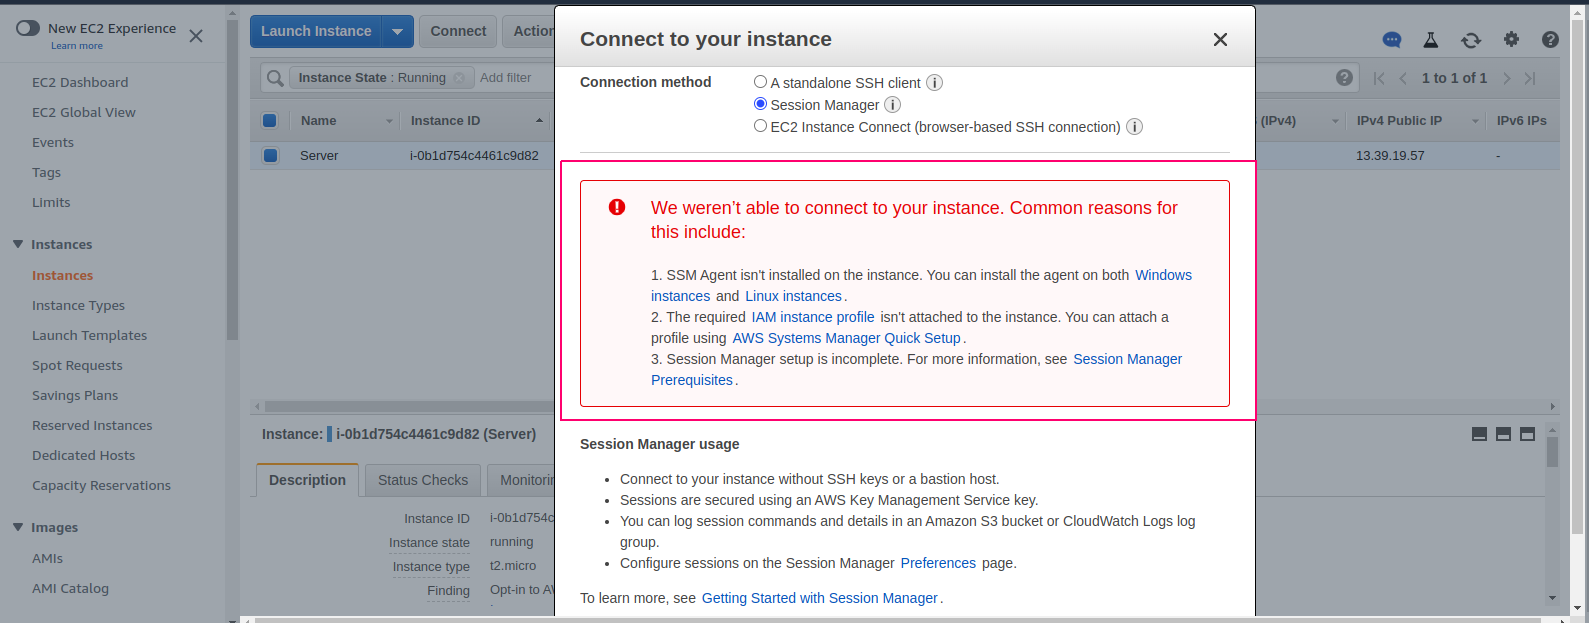This screenshot has height=623, width=1589.
Task: Open Capacity Reservations in the sidebar
Action: click(x=101, y=485)
